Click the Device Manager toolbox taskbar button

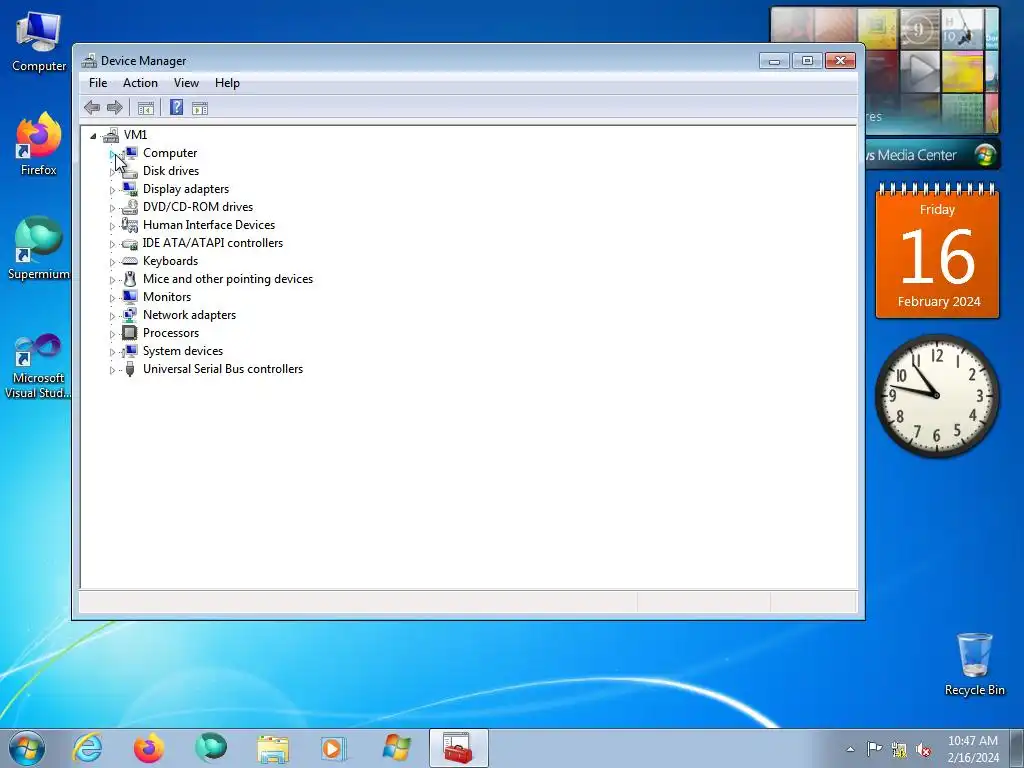(x=458, y=748)
